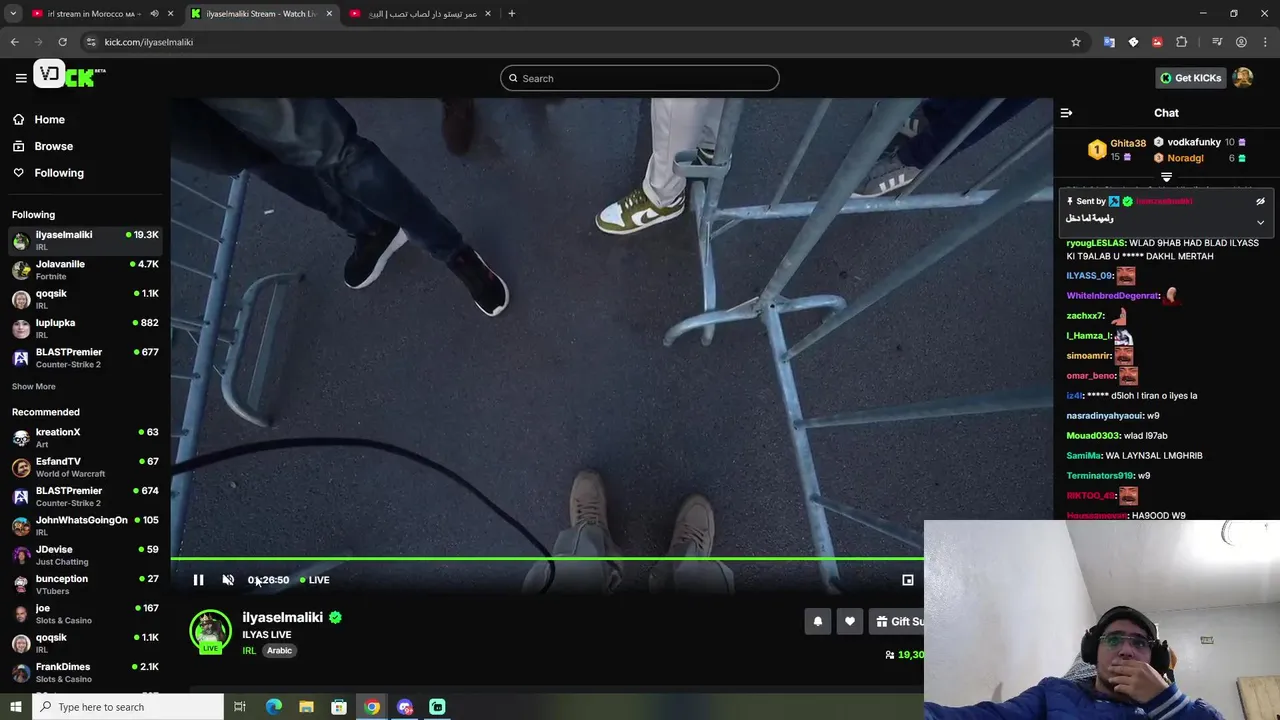Viewport: 1280px width, 720px height.
Task: Unfollow with the heart button
Action: (x=849, y=621)
